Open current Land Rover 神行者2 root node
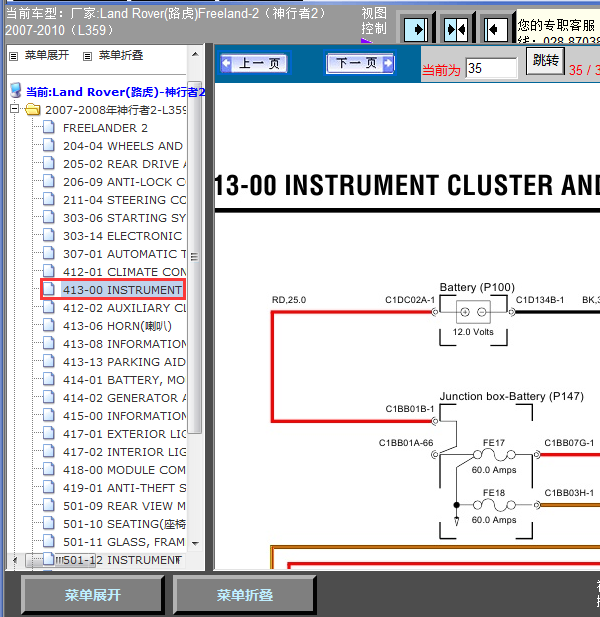600x617 pixels. [115, 92]
